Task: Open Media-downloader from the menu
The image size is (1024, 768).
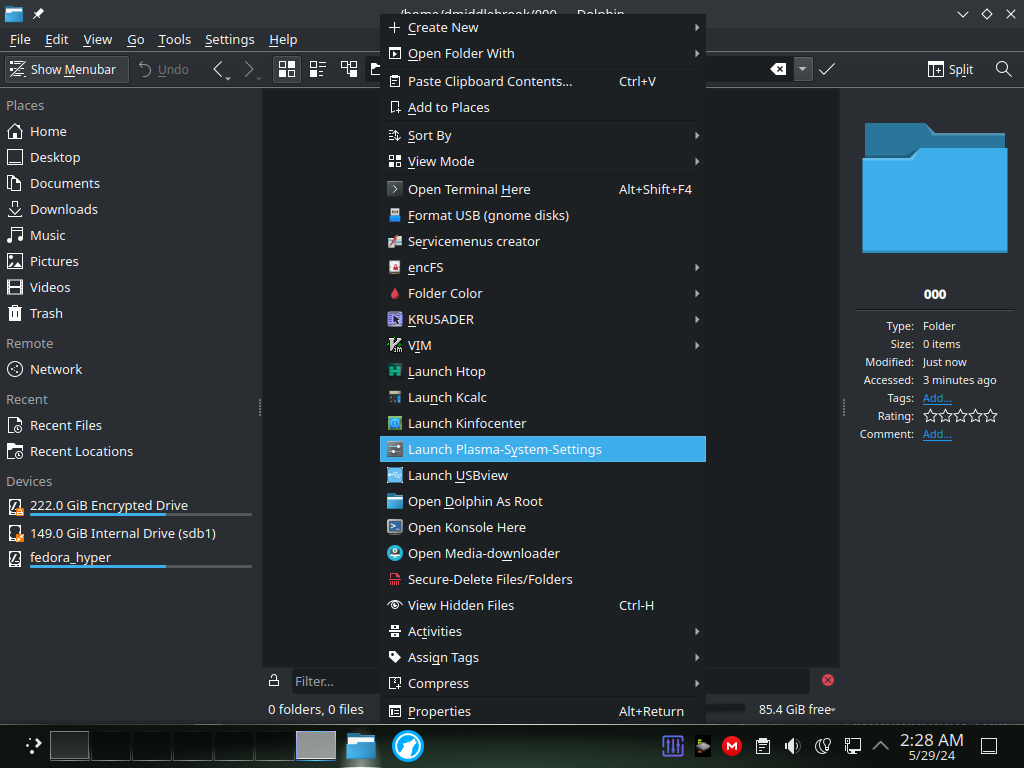Action: (x=543, y=554)
